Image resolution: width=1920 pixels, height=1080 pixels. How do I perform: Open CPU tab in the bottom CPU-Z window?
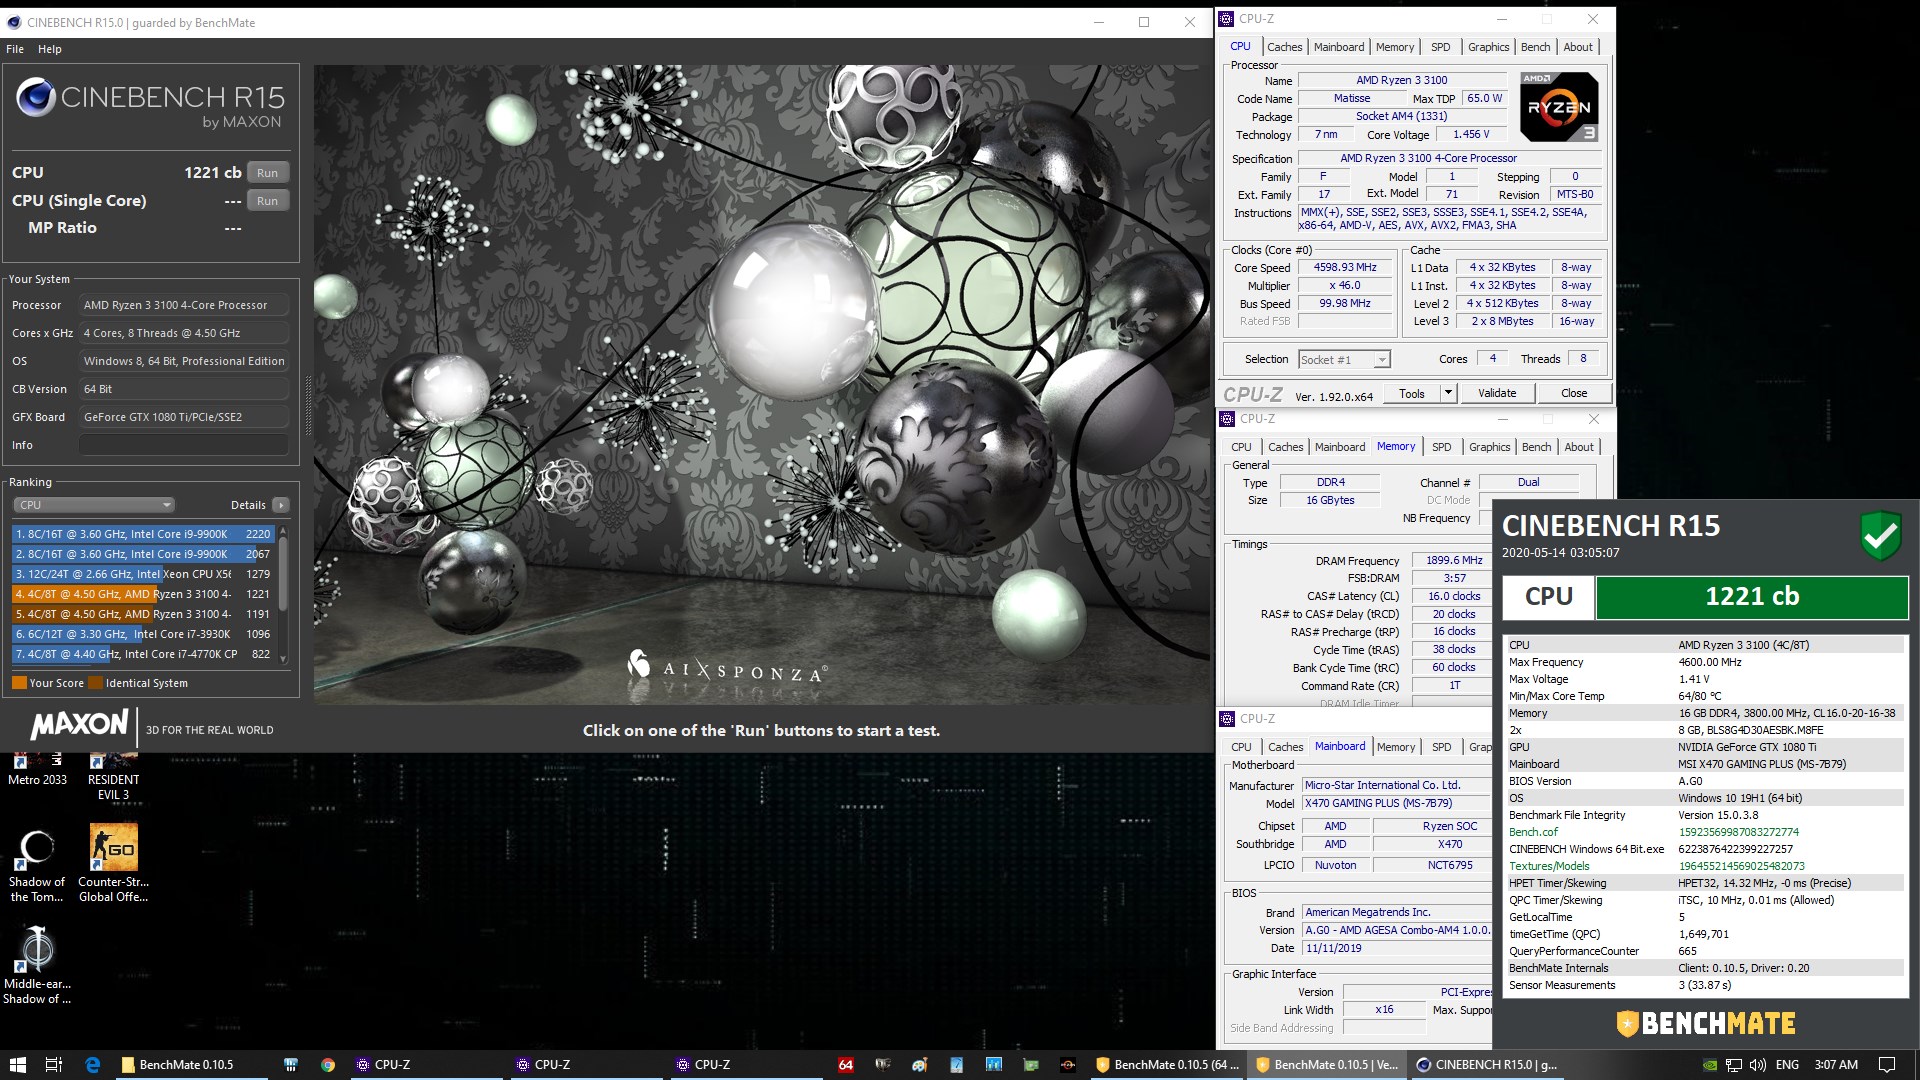point(1241,747)
